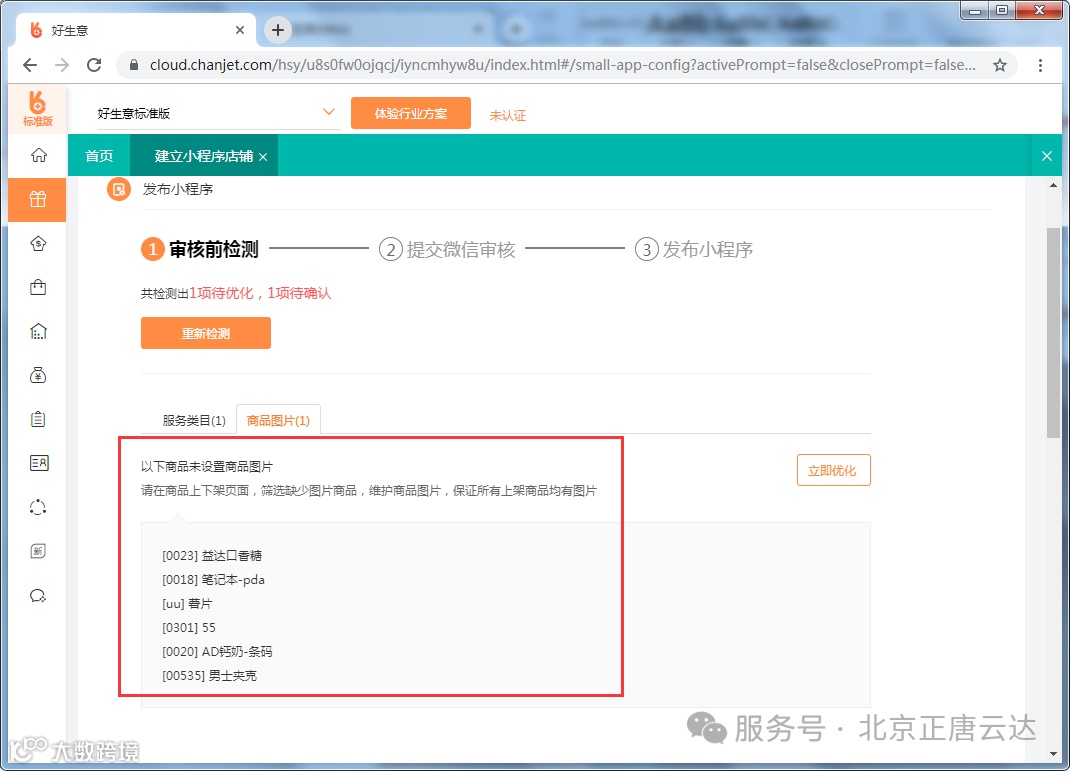Select the 商品图片(1) tab

tap(278, 420)
